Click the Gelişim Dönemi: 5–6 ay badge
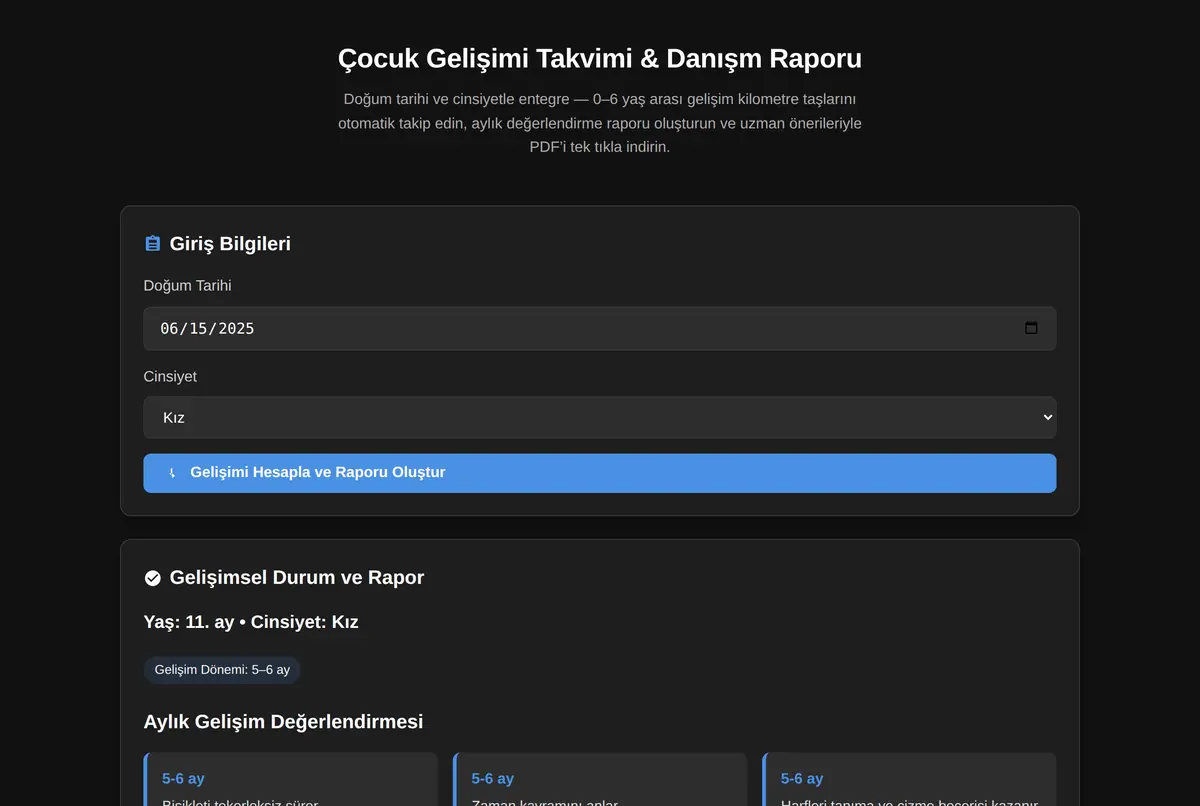 (222, 669)
